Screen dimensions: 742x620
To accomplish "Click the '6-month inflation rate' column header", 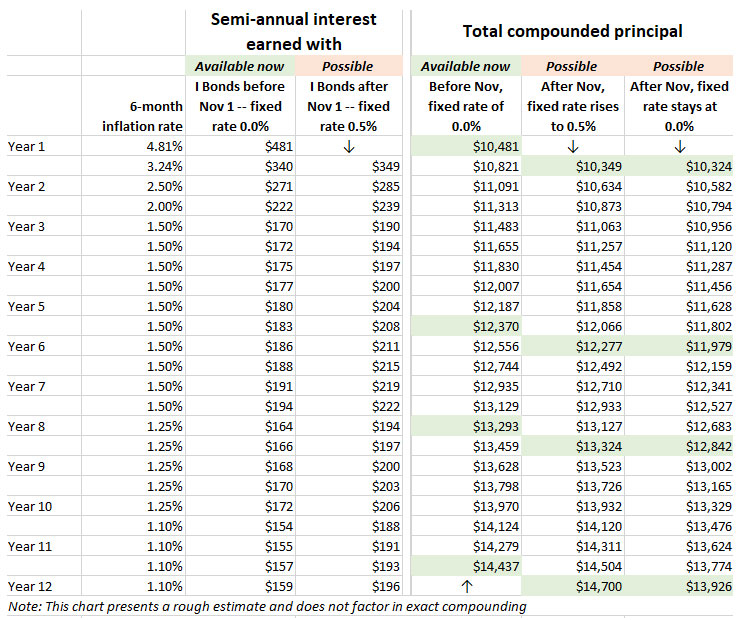I will pos(140,116).
